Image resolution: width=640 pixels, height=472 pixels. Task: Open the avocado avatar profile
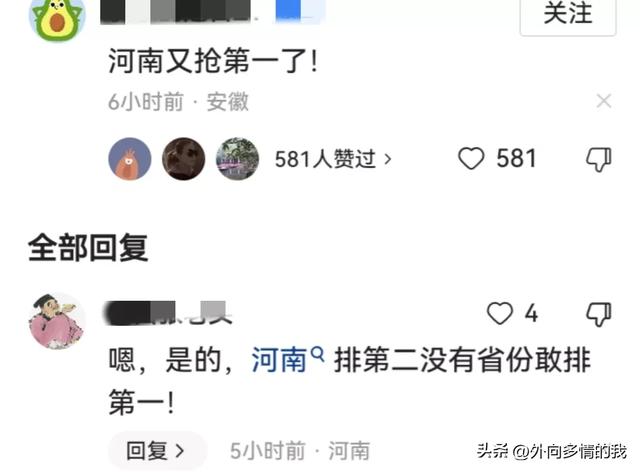57,17
